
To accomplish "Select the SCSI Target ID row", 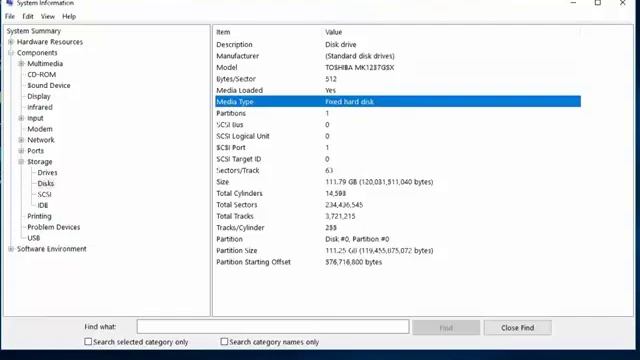I will (x=398, y=159).
